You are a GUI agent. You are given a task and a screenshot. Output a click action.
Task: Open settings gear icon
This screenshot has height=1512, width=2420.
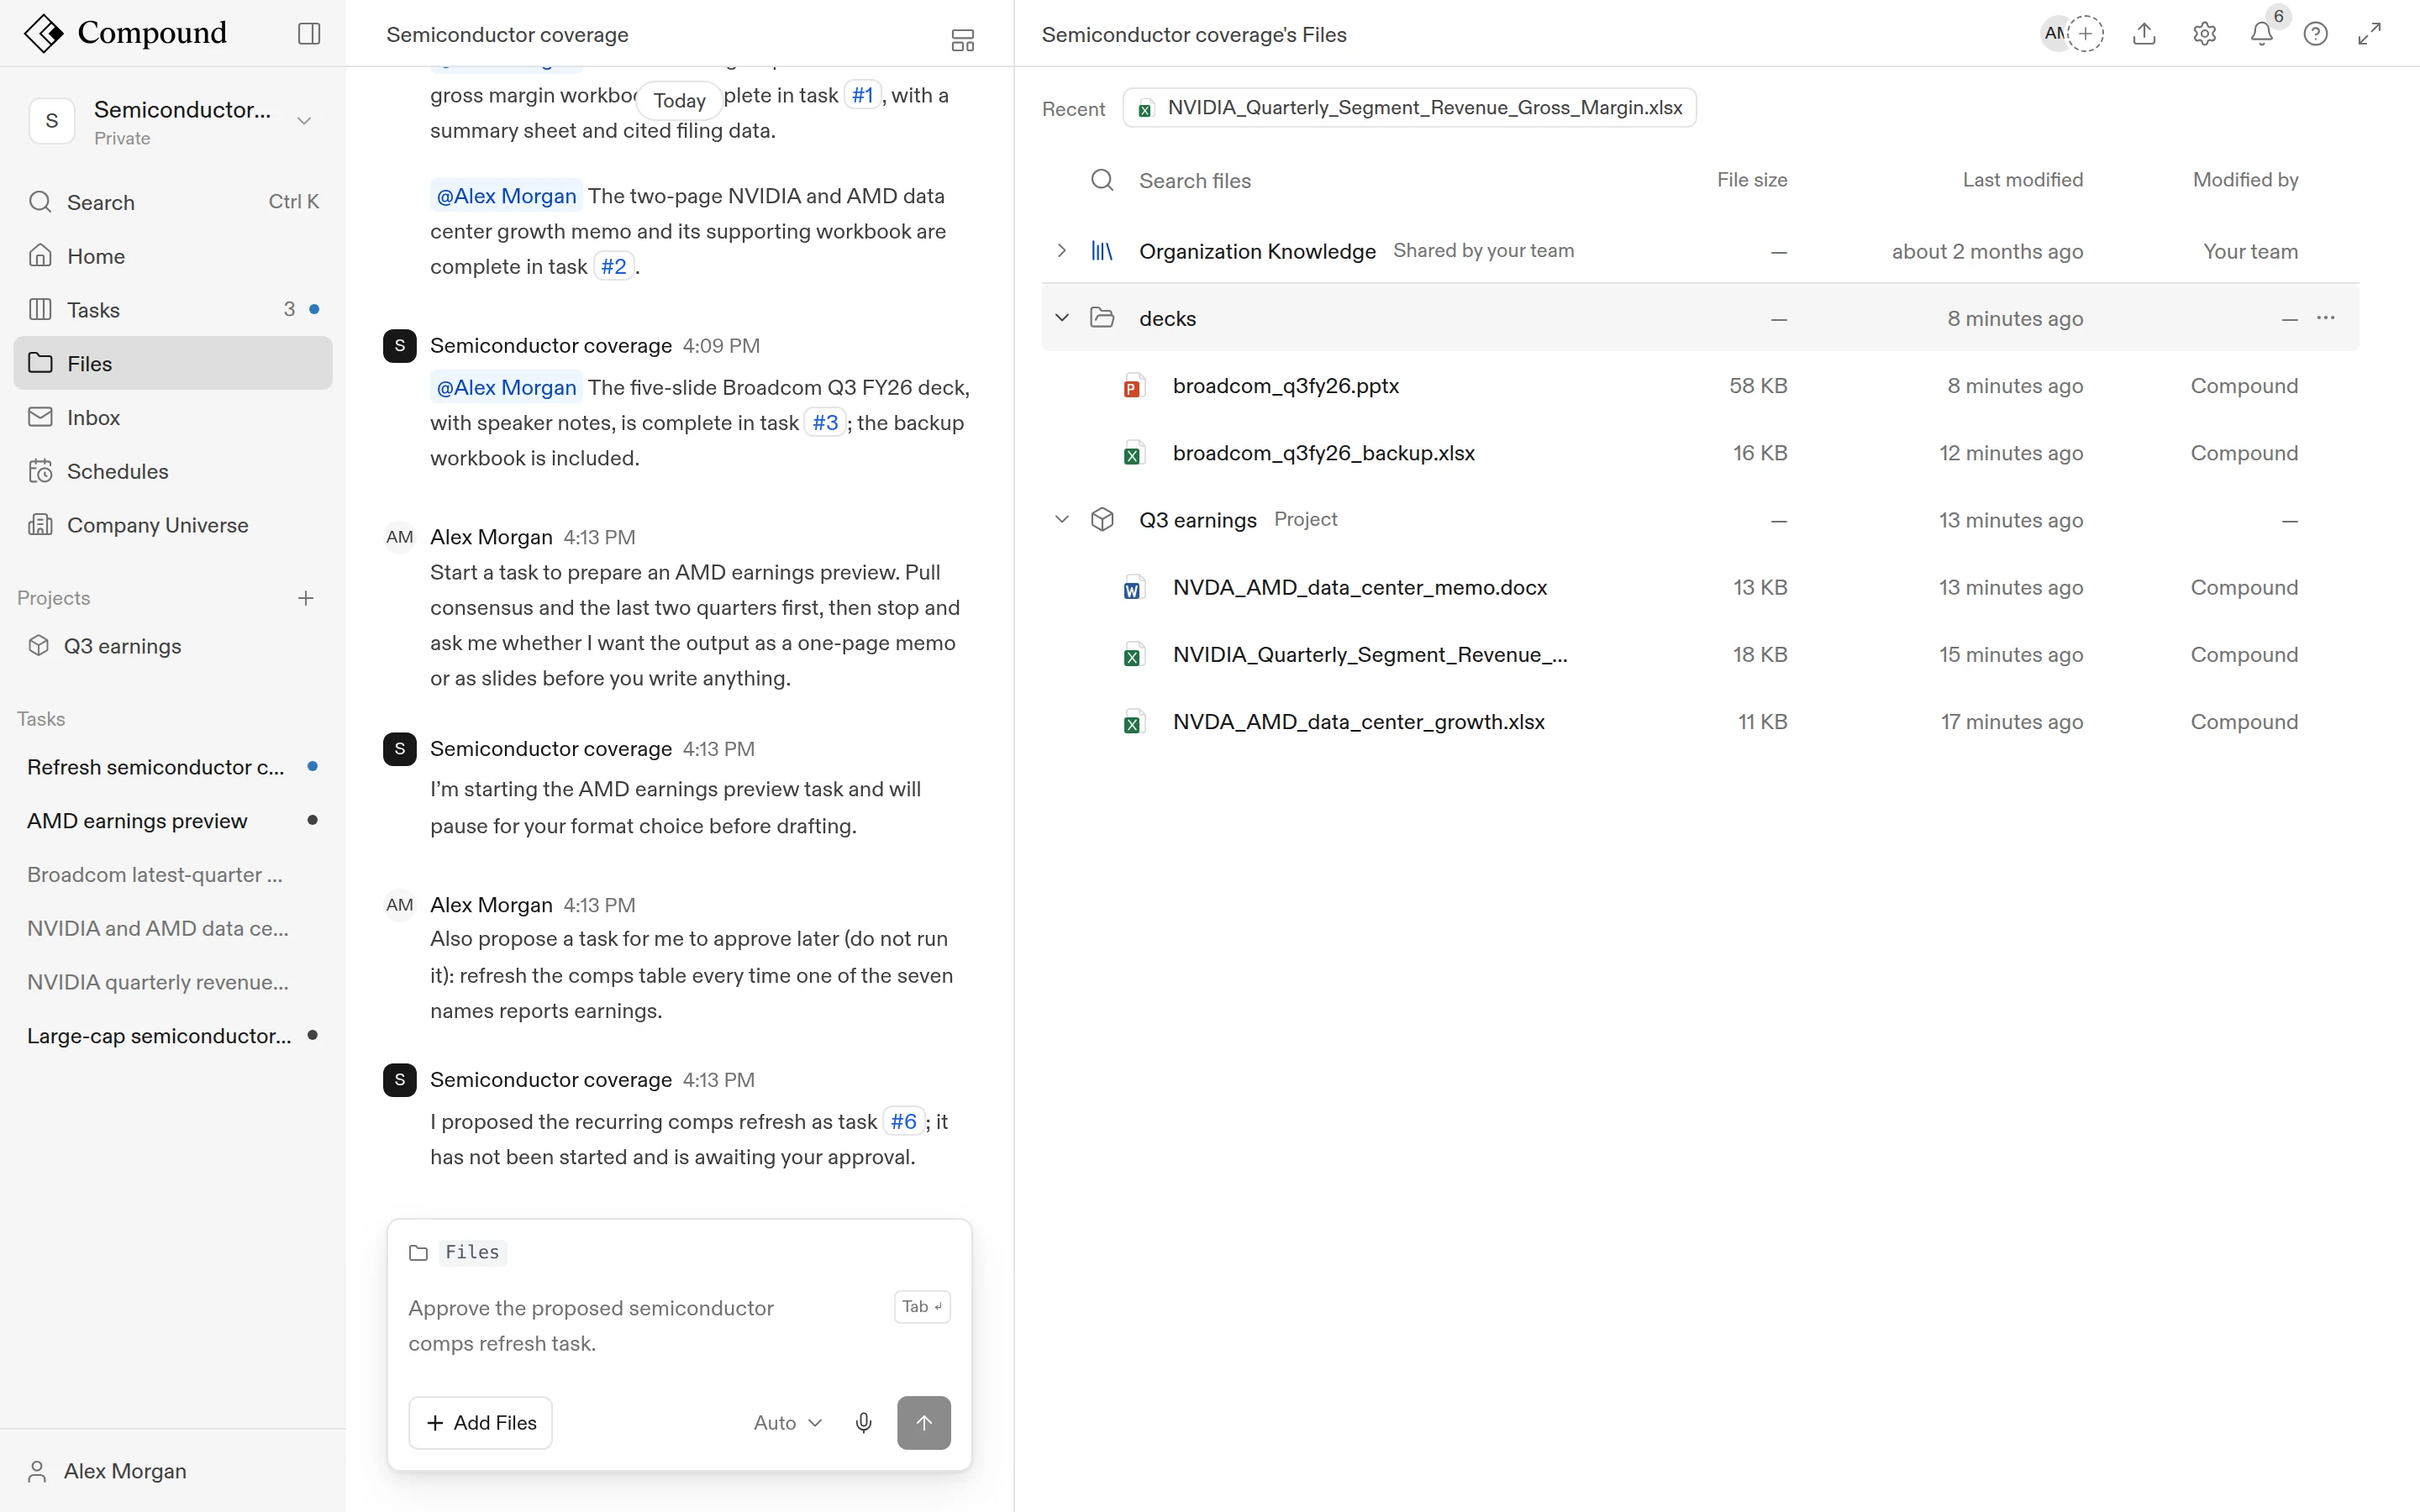point(2204,34)
